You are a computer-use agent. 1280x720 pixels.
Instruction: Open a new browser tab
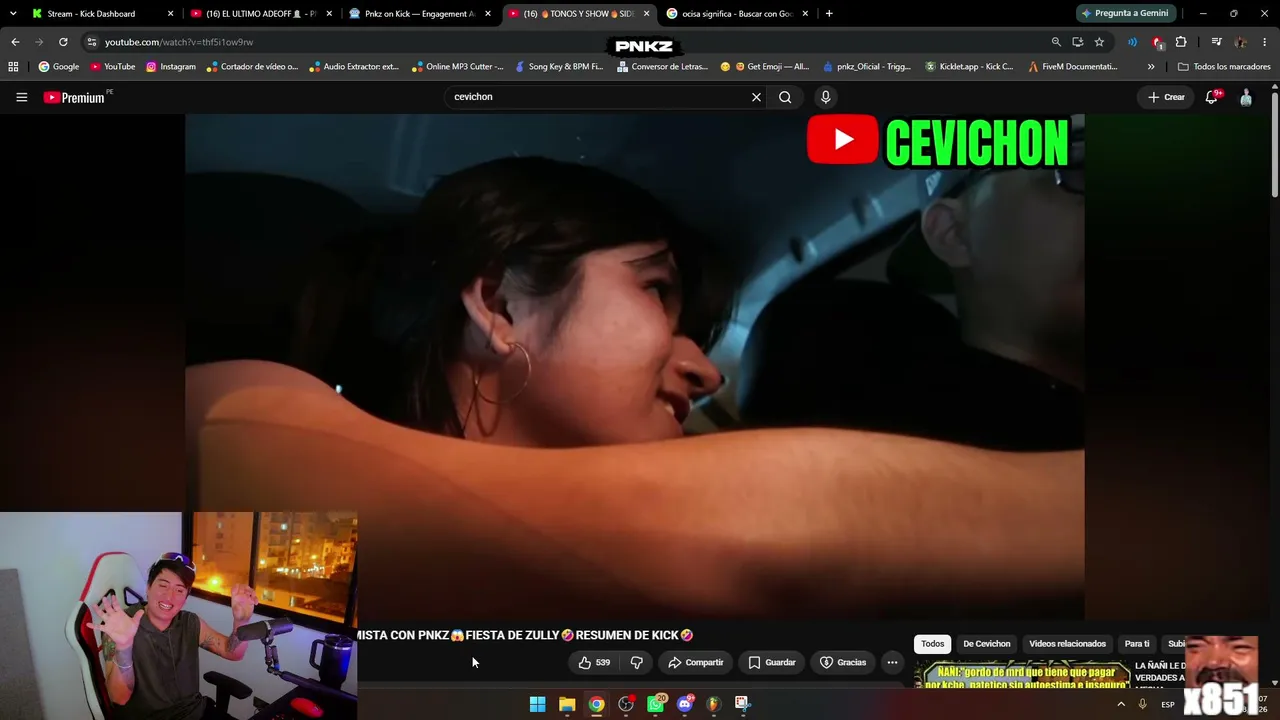click(829, 14)
